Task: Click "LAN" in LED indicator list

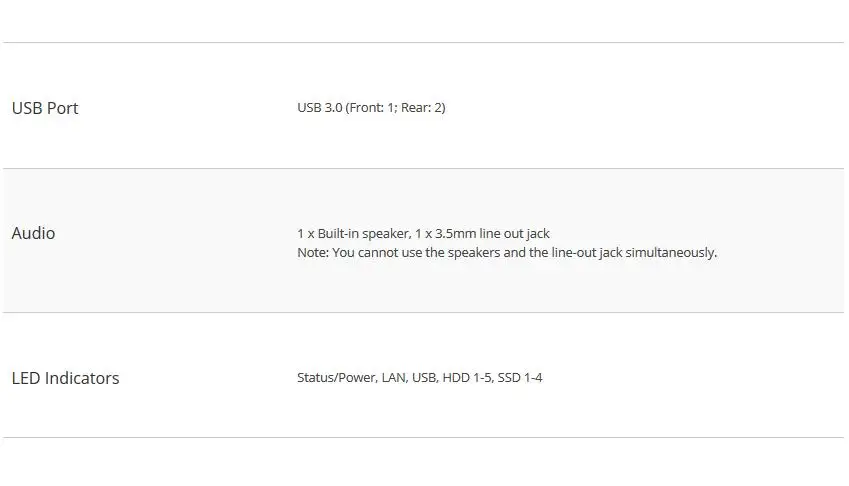Action: [x=395, y=378]
